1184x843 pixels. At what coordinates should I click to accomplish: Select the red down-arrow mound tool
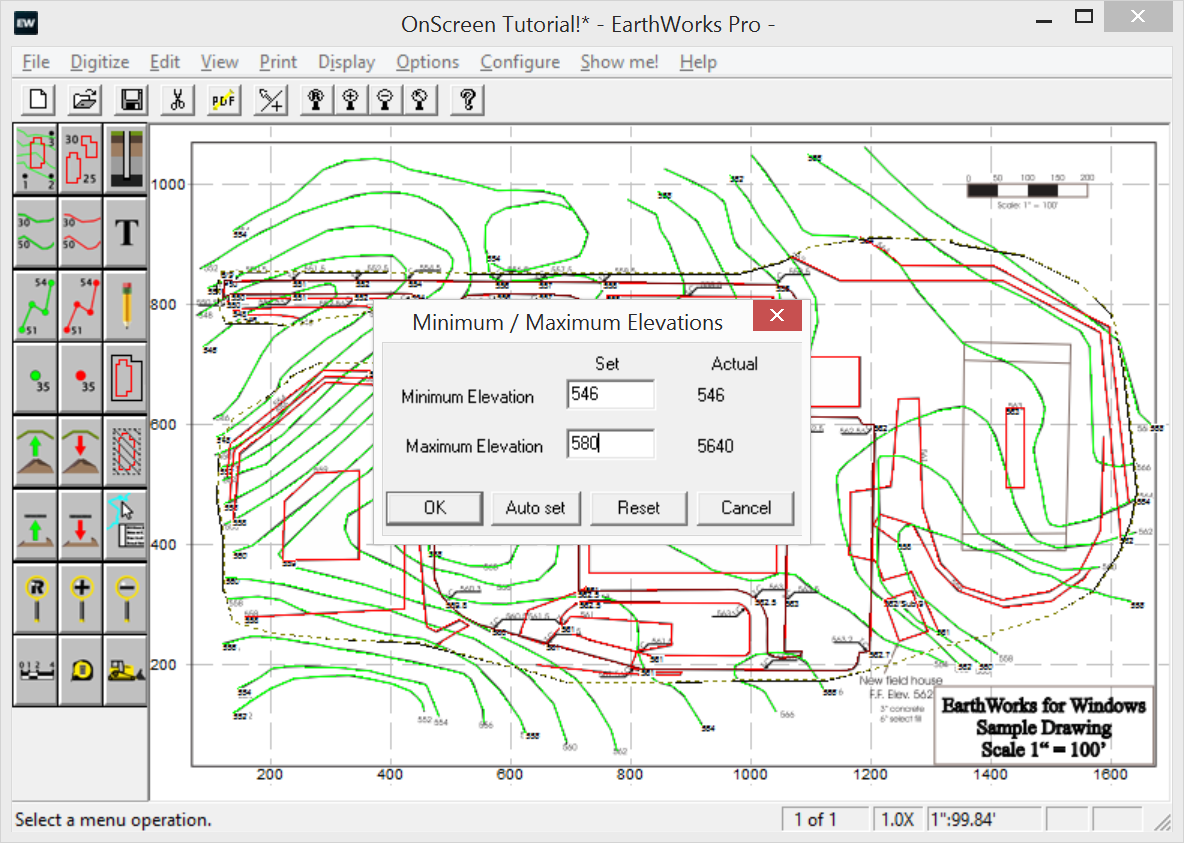click(81, 451)
